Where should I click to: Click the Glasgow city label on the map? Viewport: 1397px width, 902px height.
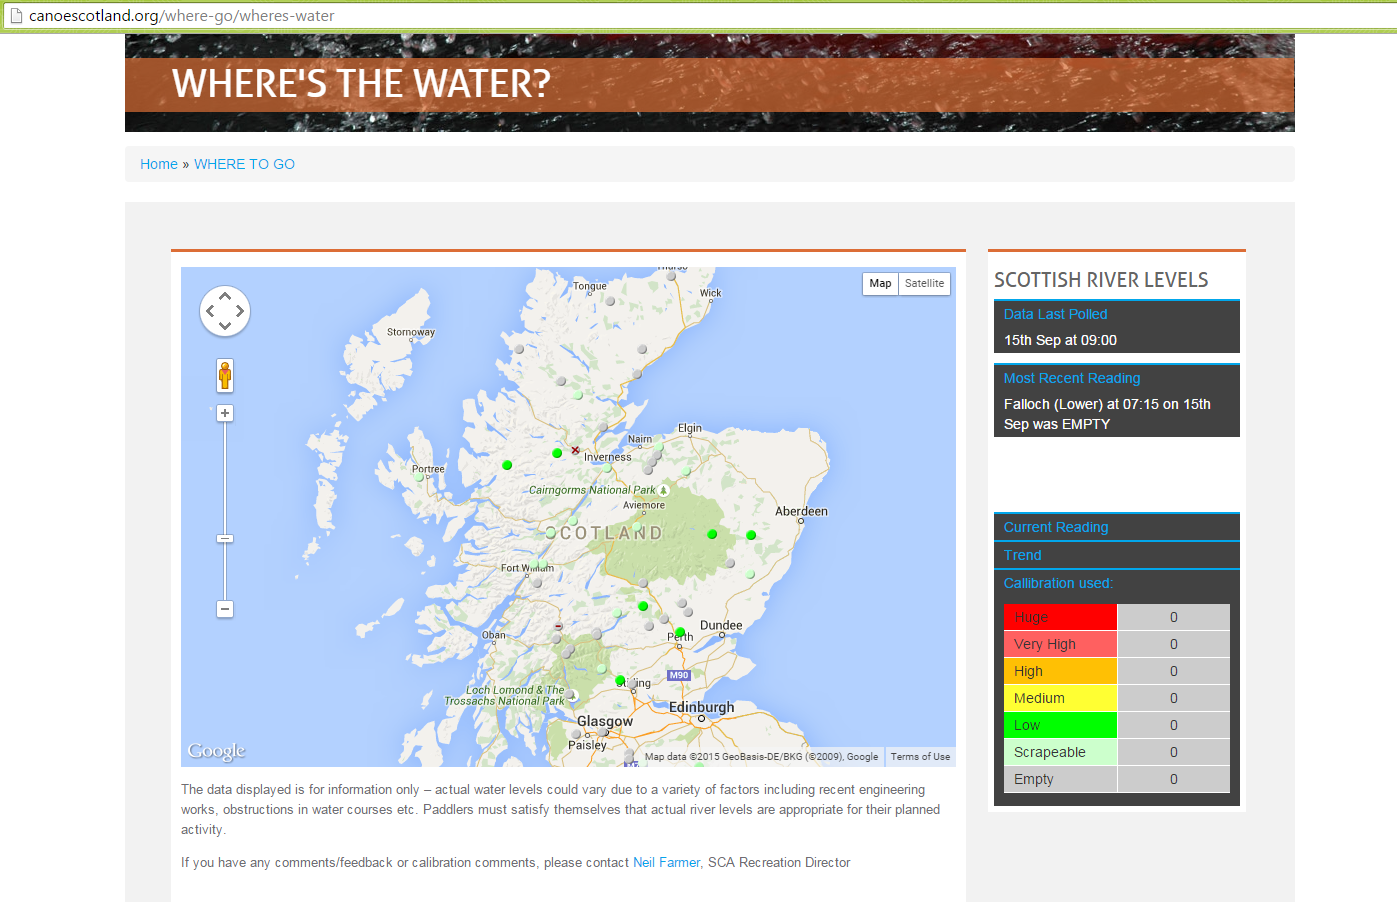point(605,721)
